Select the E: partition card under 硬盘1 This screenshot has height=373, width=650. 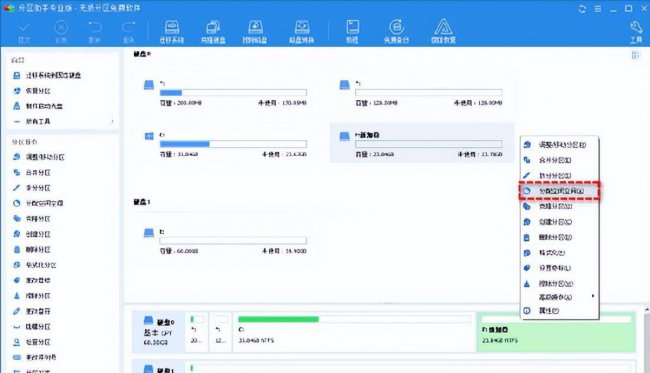226,240
